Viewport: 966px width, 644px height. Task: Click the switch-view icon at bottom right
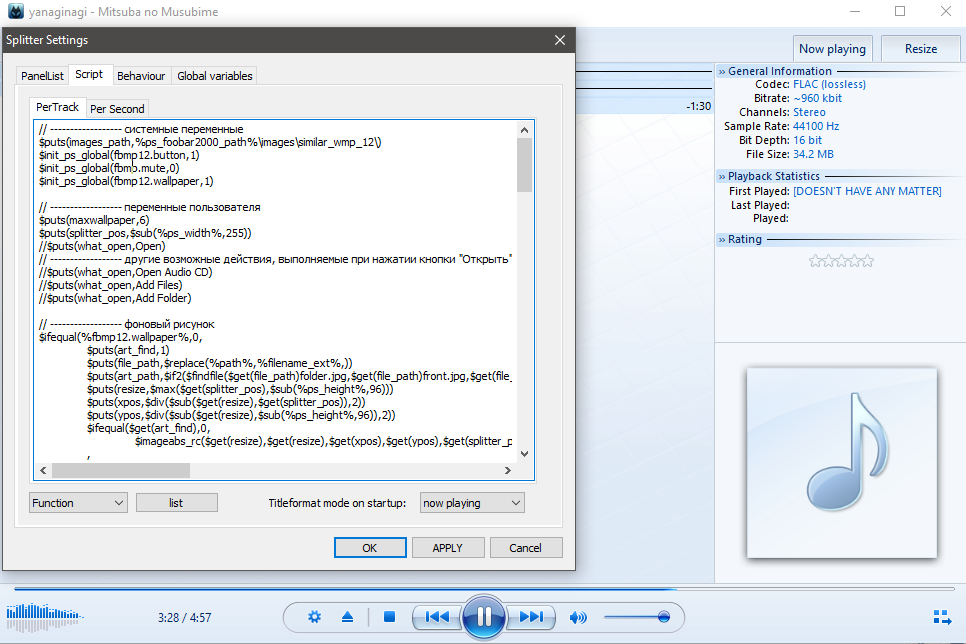click(x=941, y=617)
